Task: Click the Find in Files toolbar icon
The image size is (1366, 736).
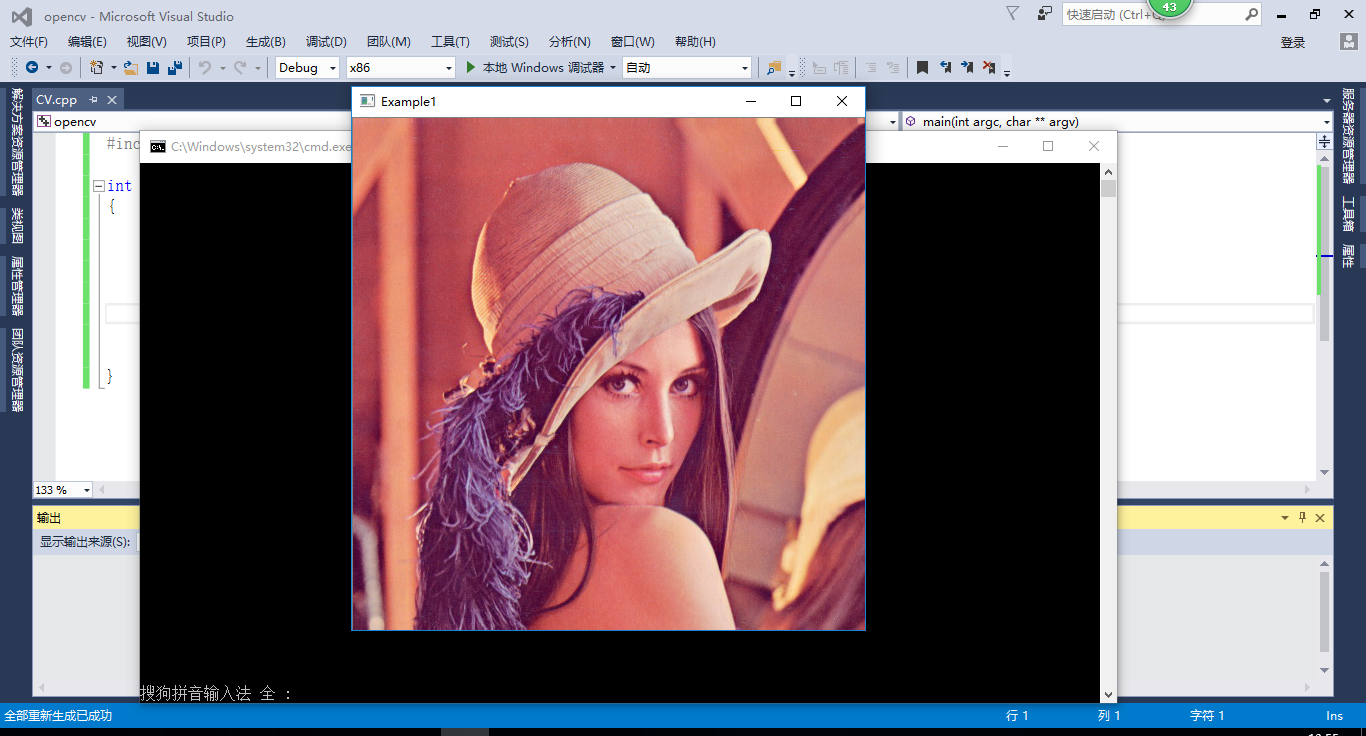Action: (773, 67)
